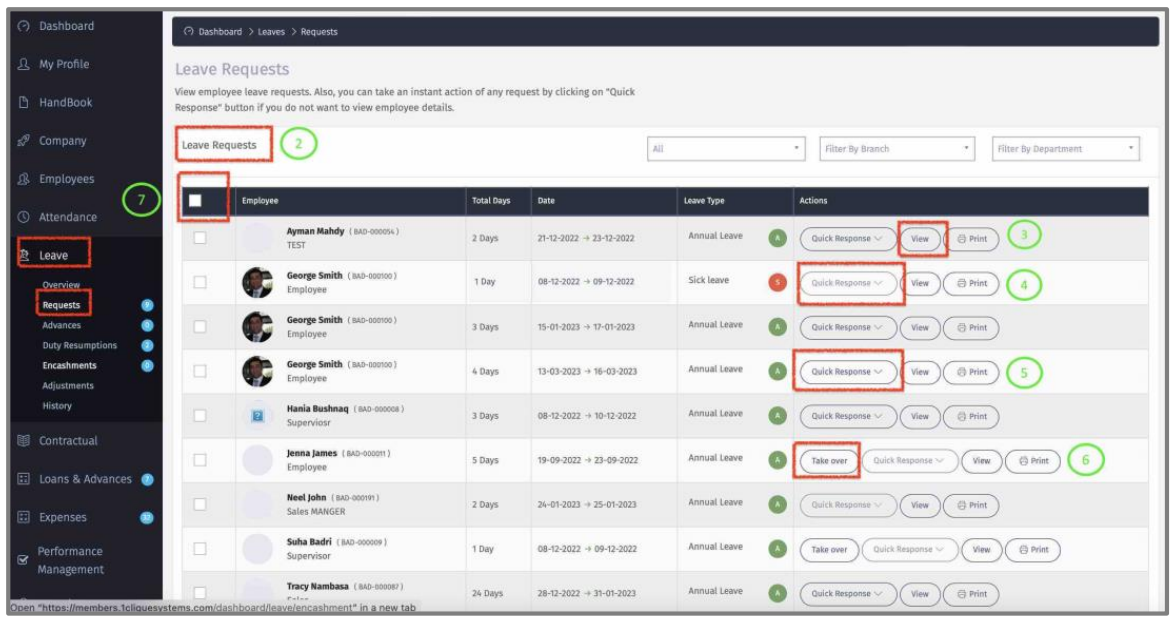Viewport: 1171px width, 619px height.
Task: Check the box for Ayman Mahdy row
Action: [200, 238]
